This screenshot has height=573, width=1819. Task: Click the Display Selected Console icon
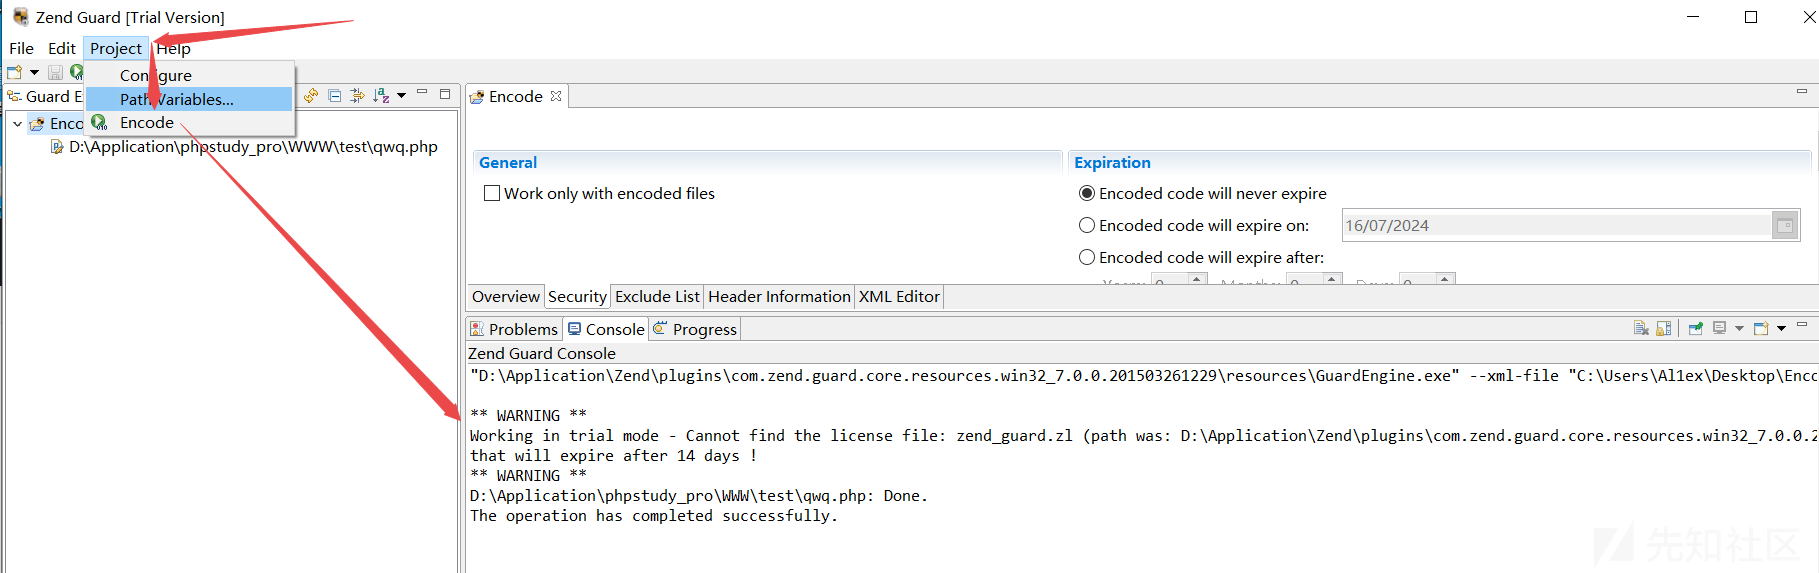[1720, 328]
